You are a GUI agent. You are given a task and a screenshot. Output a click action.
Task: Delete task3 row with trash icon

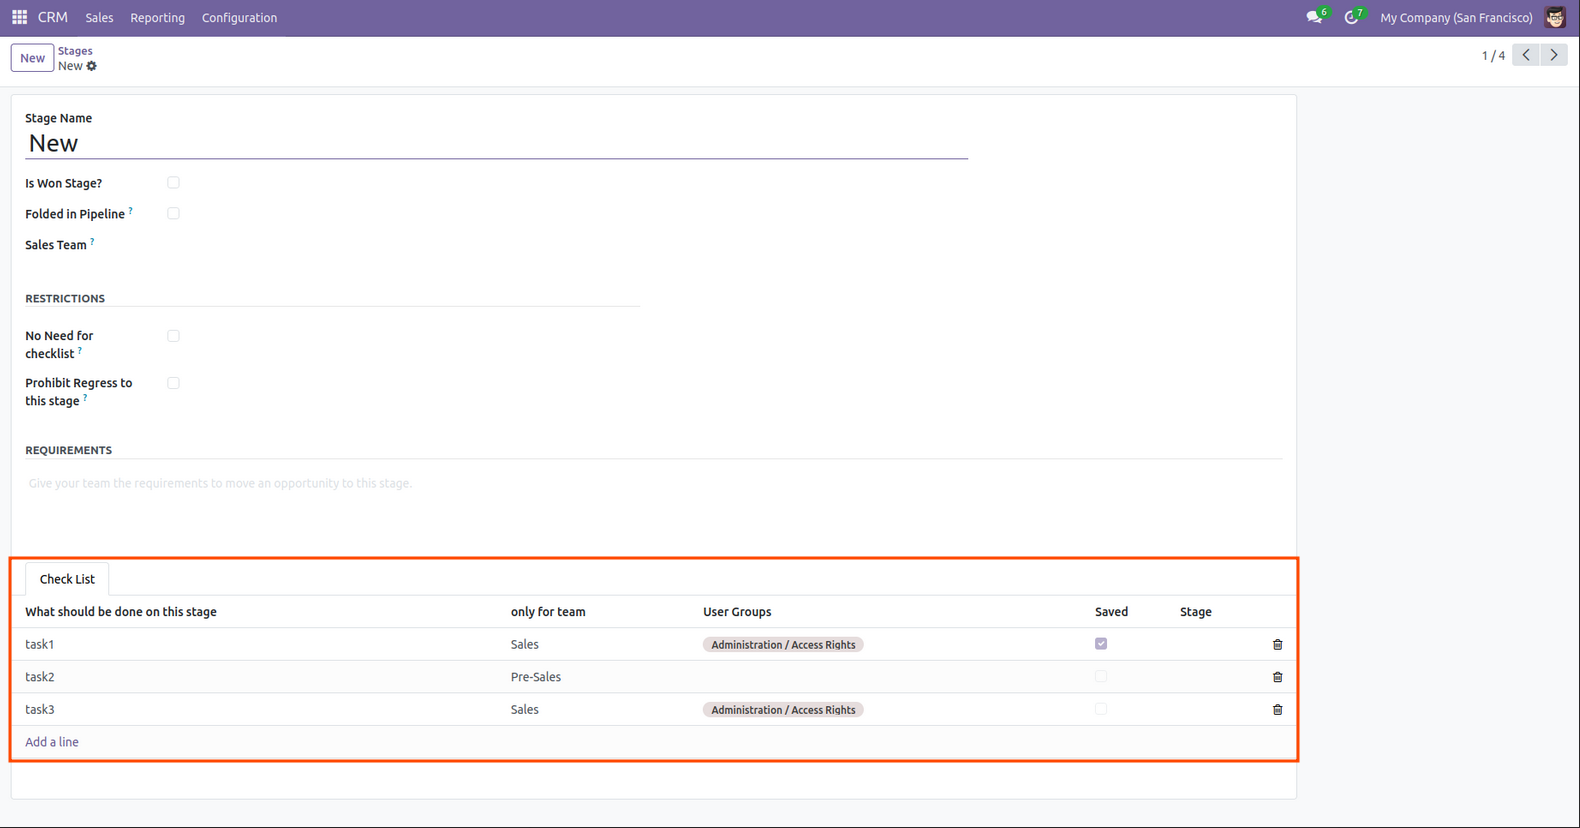(1277, 710)
